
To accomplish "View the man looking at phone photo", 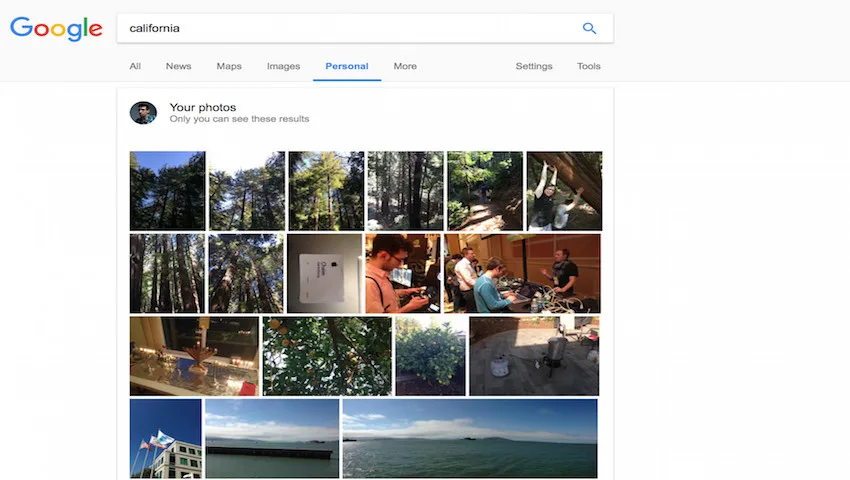I will 403,273.
